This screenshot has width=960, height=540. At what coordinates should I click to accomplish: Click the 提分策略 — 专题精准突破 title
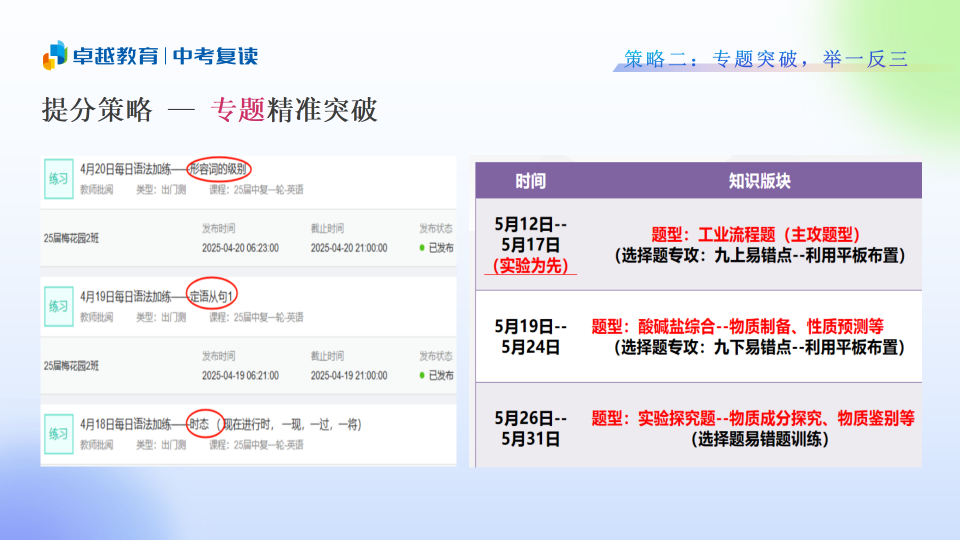pyautogui.click(x=209, y=110)
